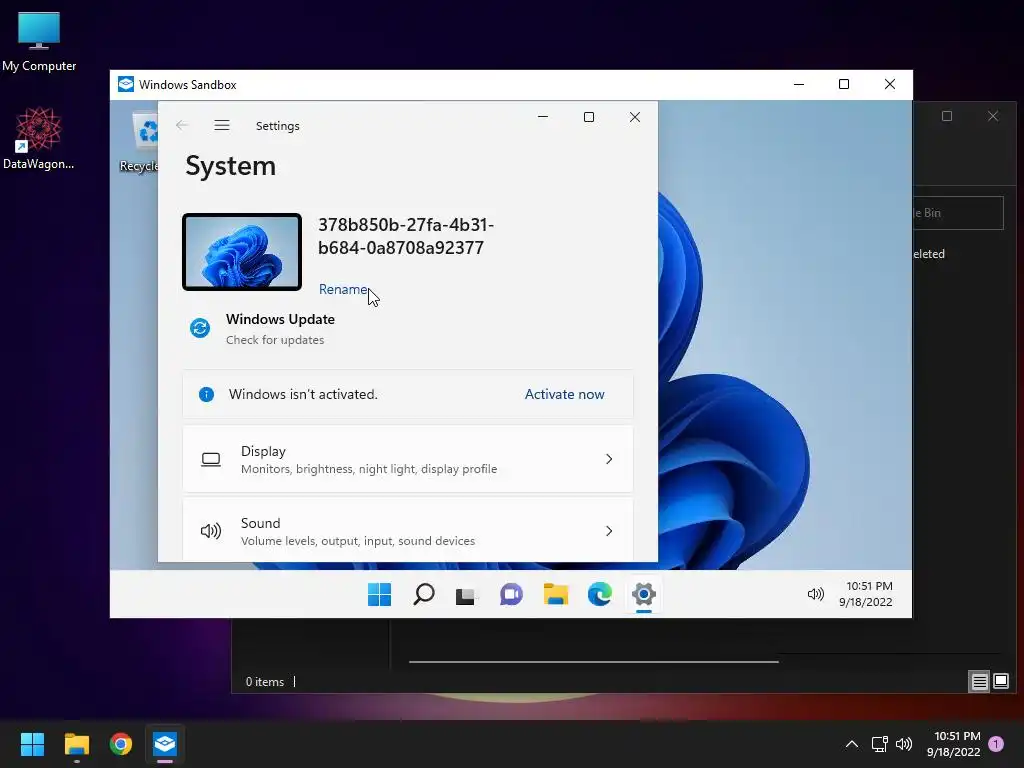The height and width of the screenshot is (768, 1024).
Task: Click the volume icon in the Sandbox tray
Action: click(x=816, y=594)
